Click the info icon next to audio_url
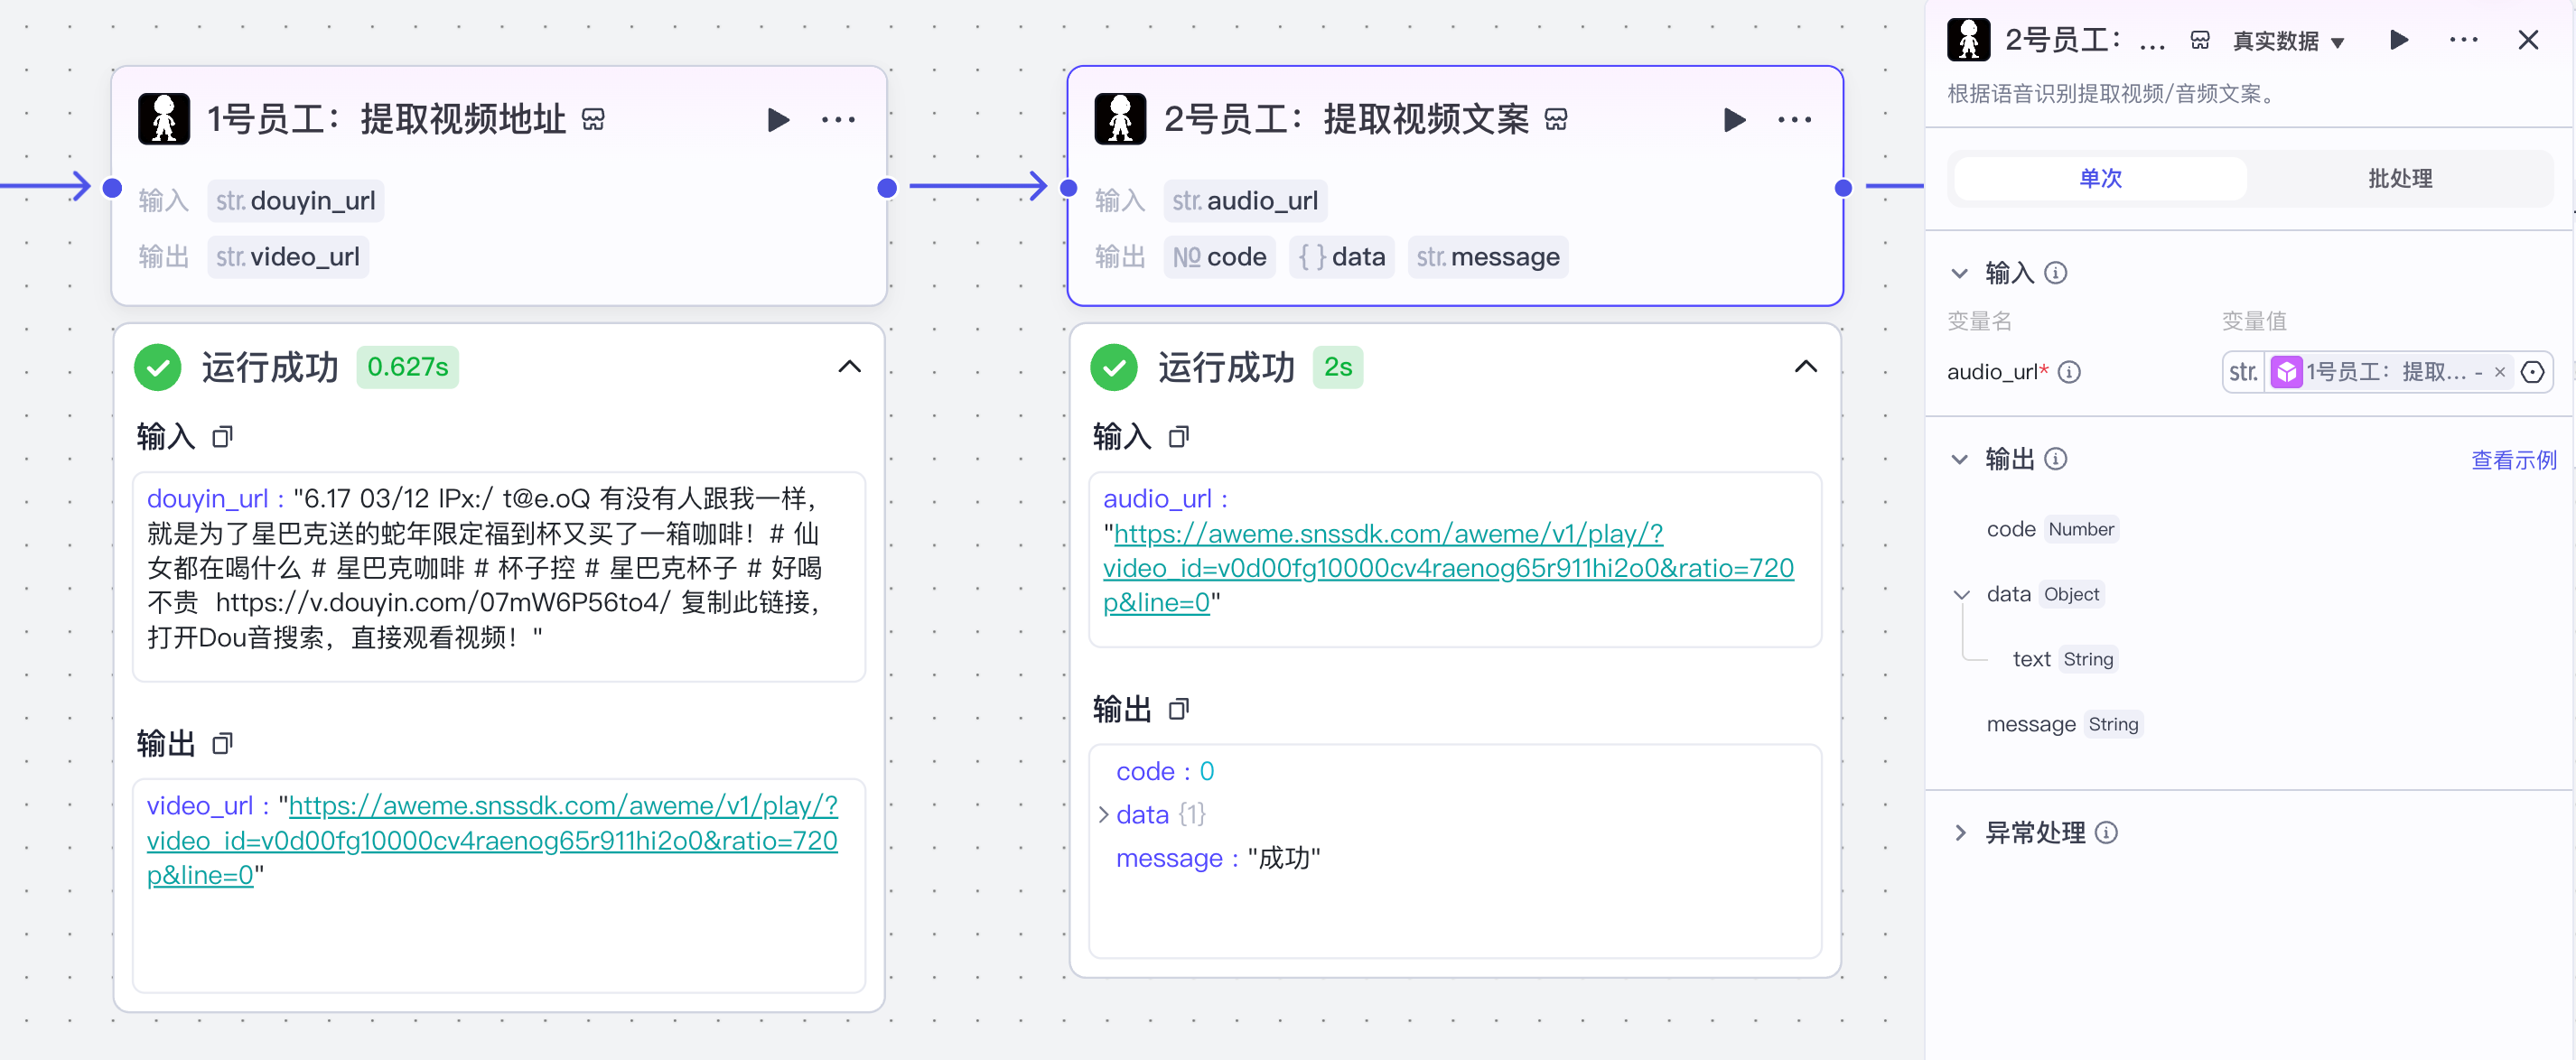 [2070, 372]
